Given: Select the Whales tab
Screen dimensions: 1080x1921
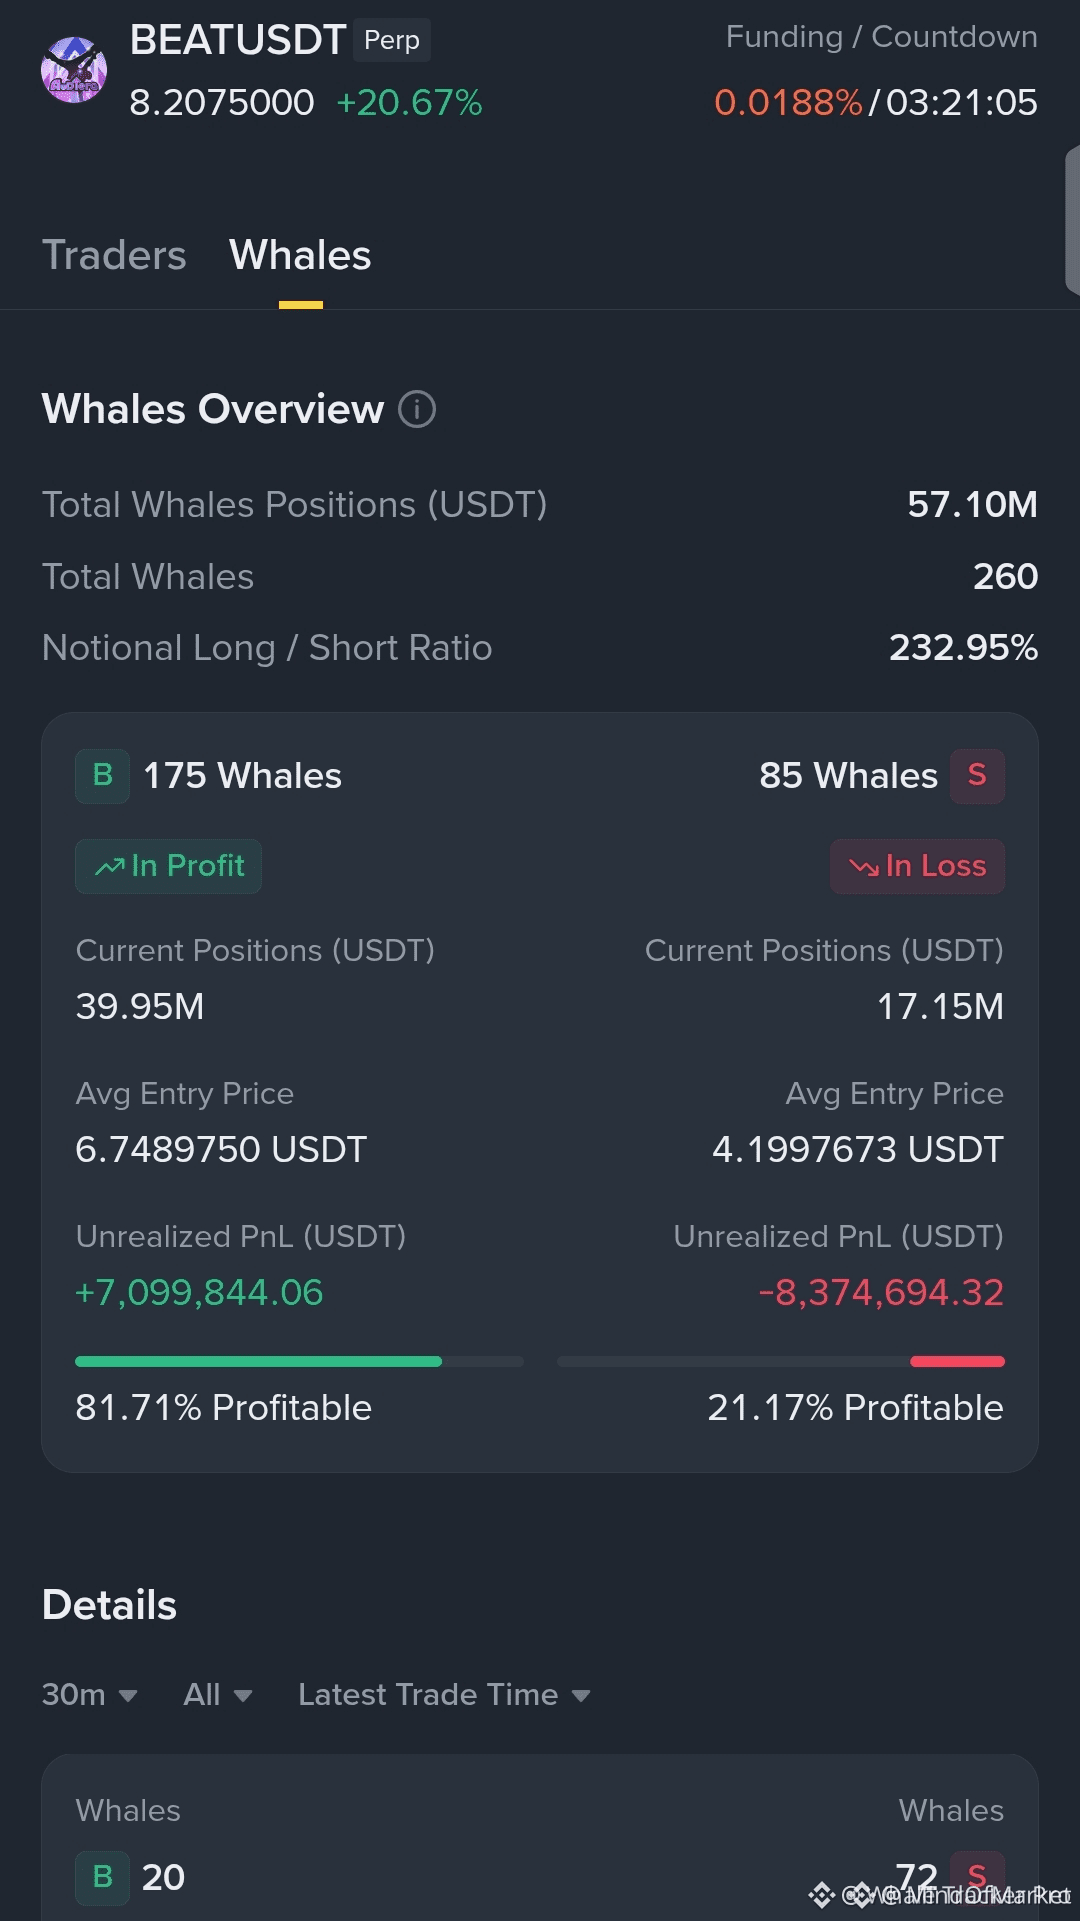Looking at the screenshot, I should [x=300, y=256].
